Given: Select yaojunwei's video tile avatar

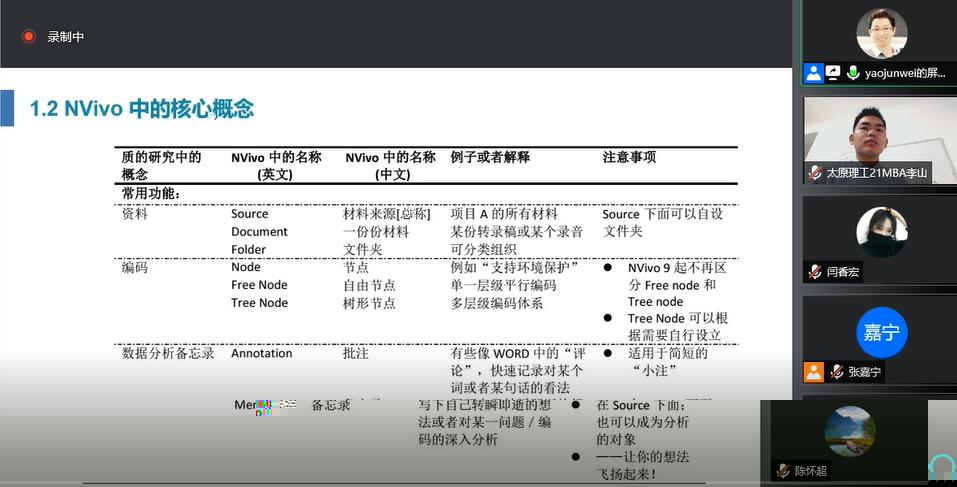Looking at the screenshot, I should (x=881, y=33).
